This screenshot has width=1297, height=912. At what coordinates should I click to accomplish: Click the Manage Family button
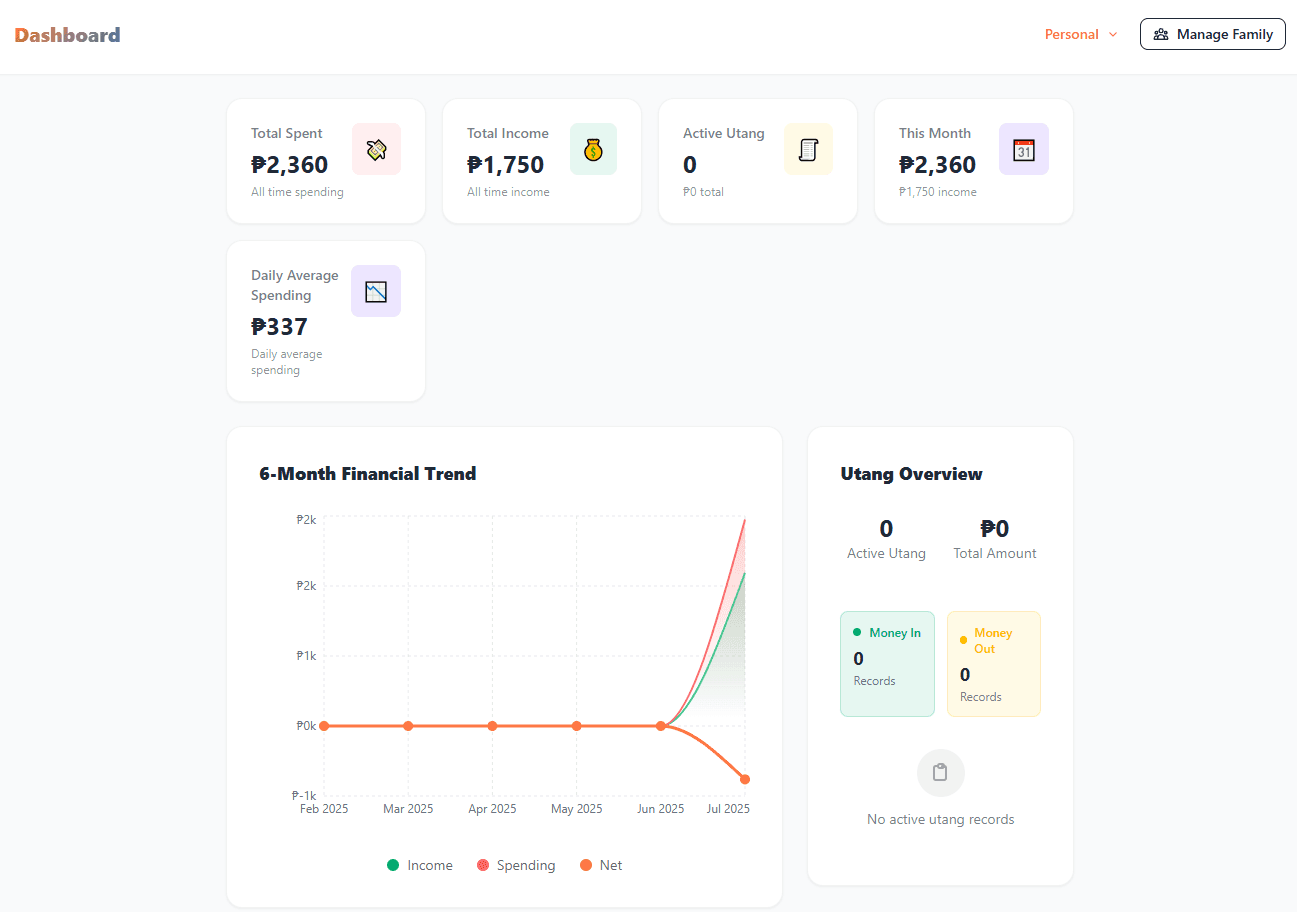(x=1212, y=33)
